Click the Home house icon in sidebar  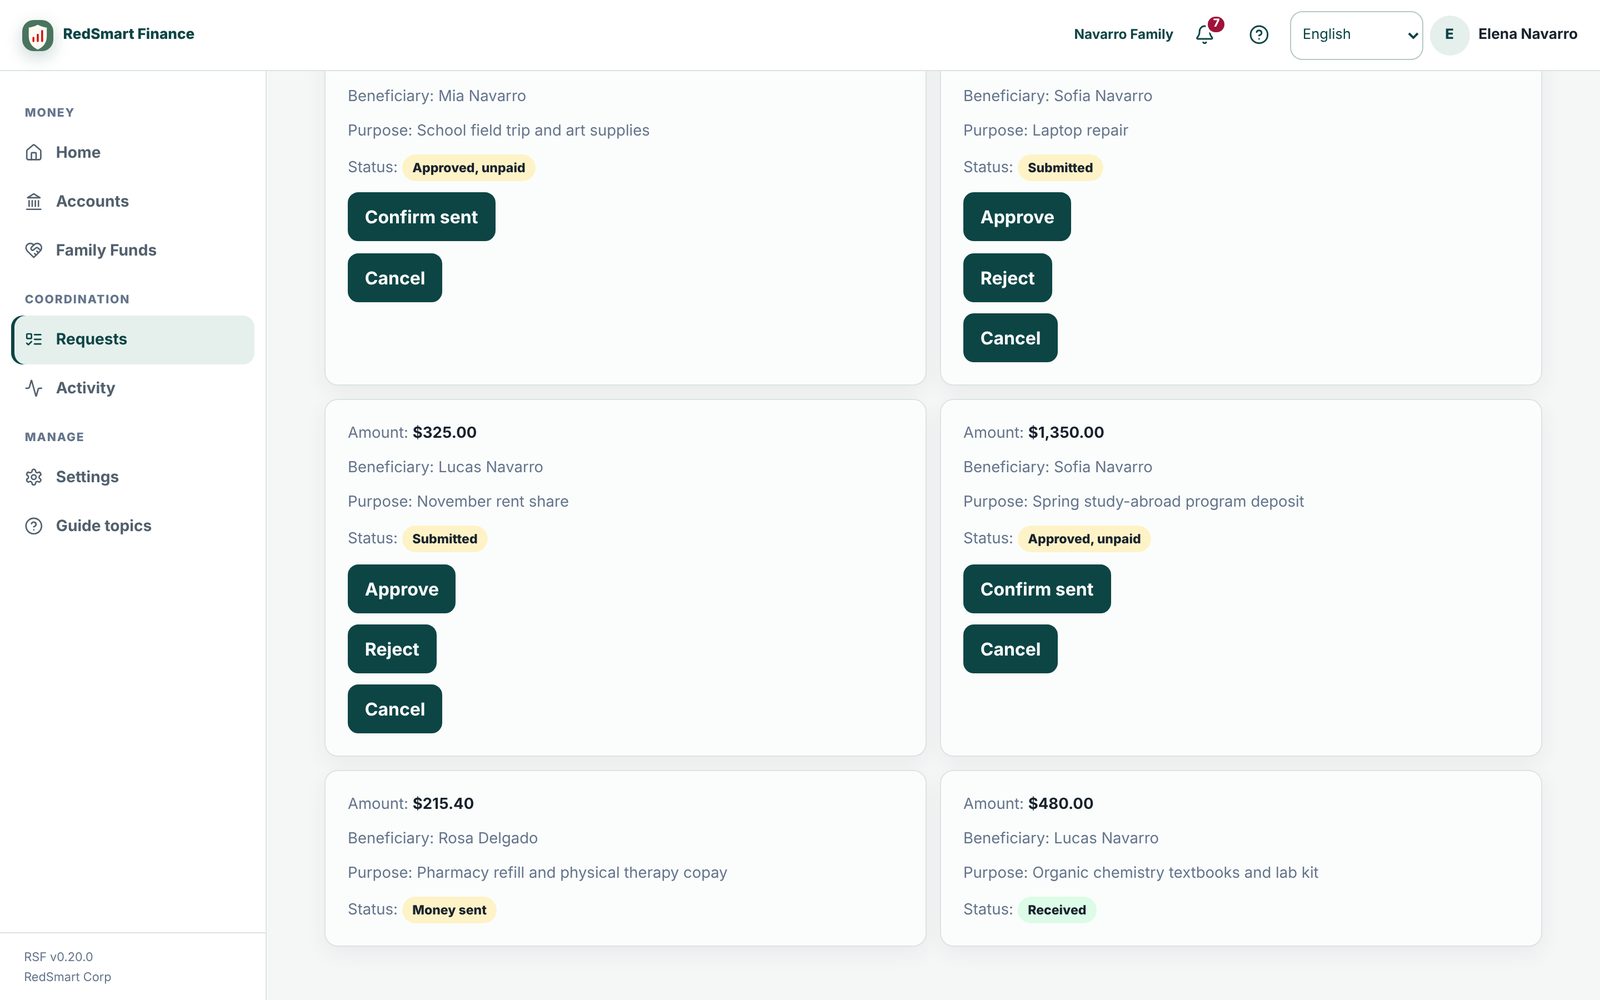pyautogui.click(x=34, y=152)
